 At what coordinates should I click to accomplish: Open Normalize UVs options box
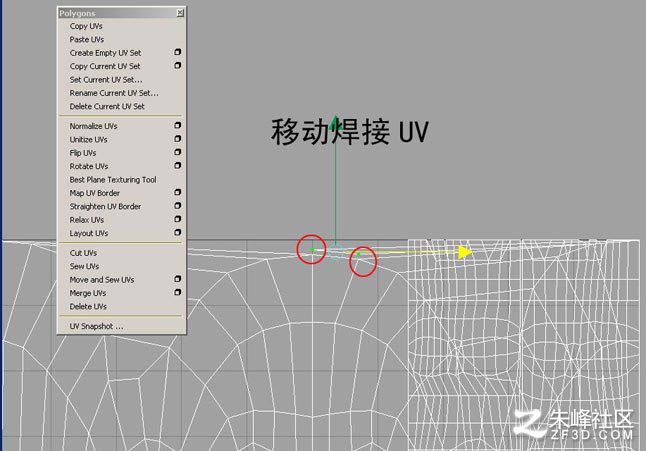coord(178,125)
